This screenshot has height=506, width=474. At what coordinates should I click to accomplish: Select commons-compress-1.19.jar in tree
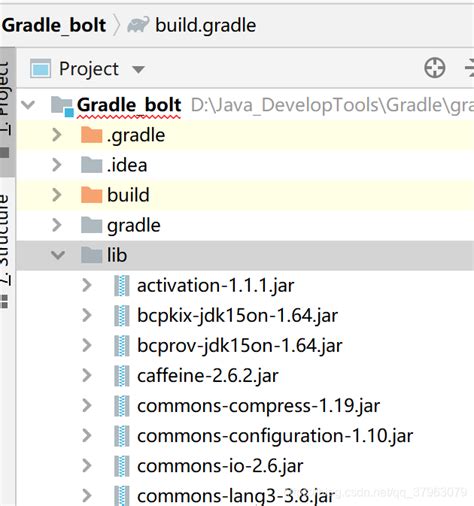click(x=258, y=406)
